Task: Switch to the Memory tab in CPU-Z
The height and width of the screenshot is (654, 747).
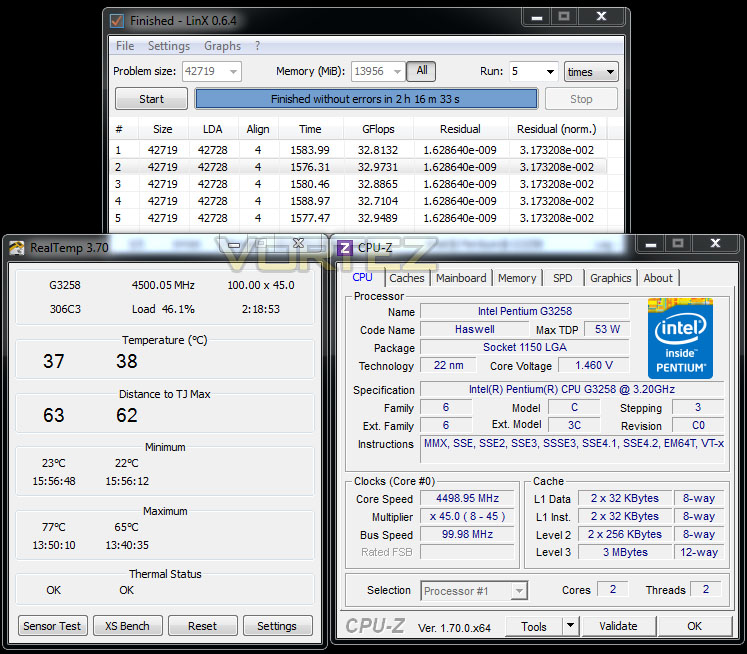Action: 517,278
